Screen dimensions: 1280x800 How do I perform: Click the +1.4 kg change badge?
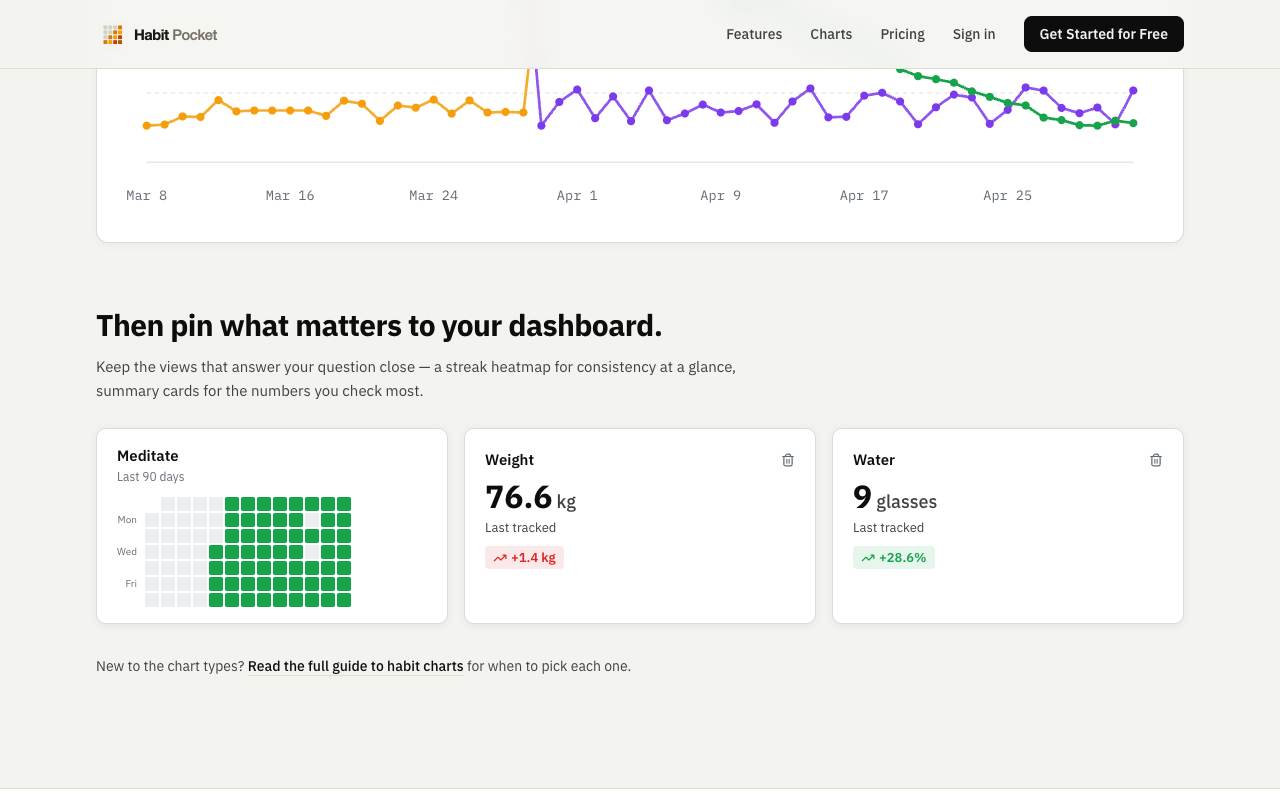coord(525,558)
